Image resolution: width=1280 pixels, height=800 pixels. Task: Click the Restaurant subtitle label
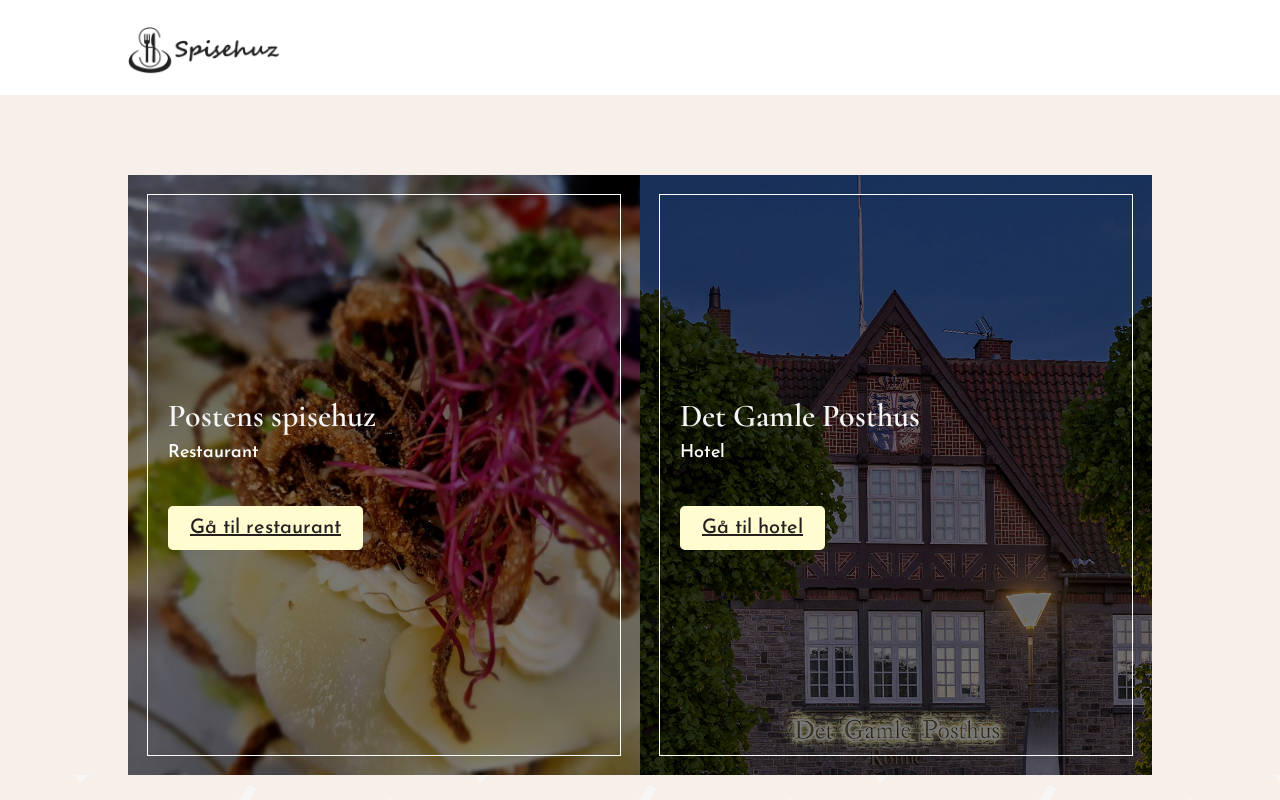(x=213, y=452)
